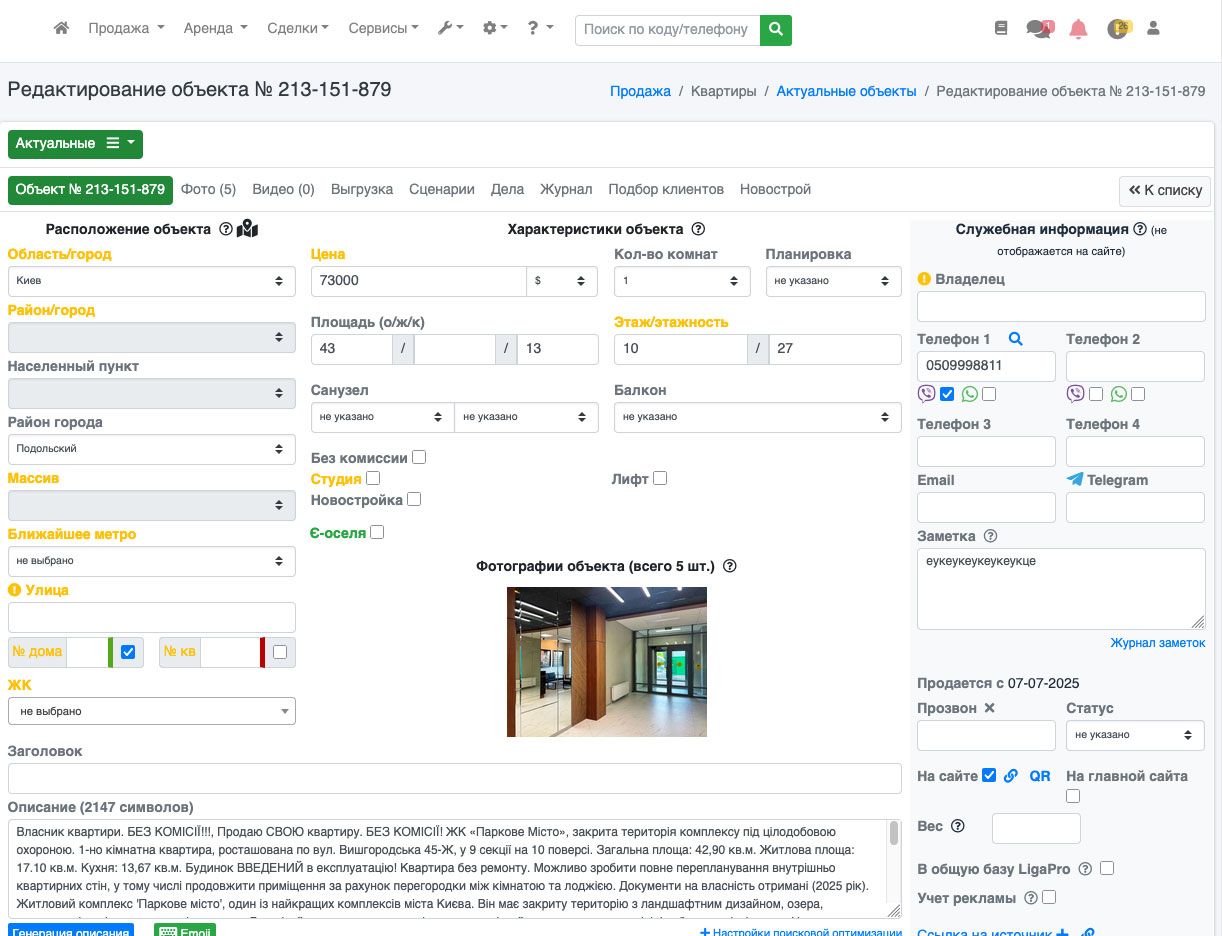Uncheck the На сайте checkbox
1222x936 pixels.
989,775
